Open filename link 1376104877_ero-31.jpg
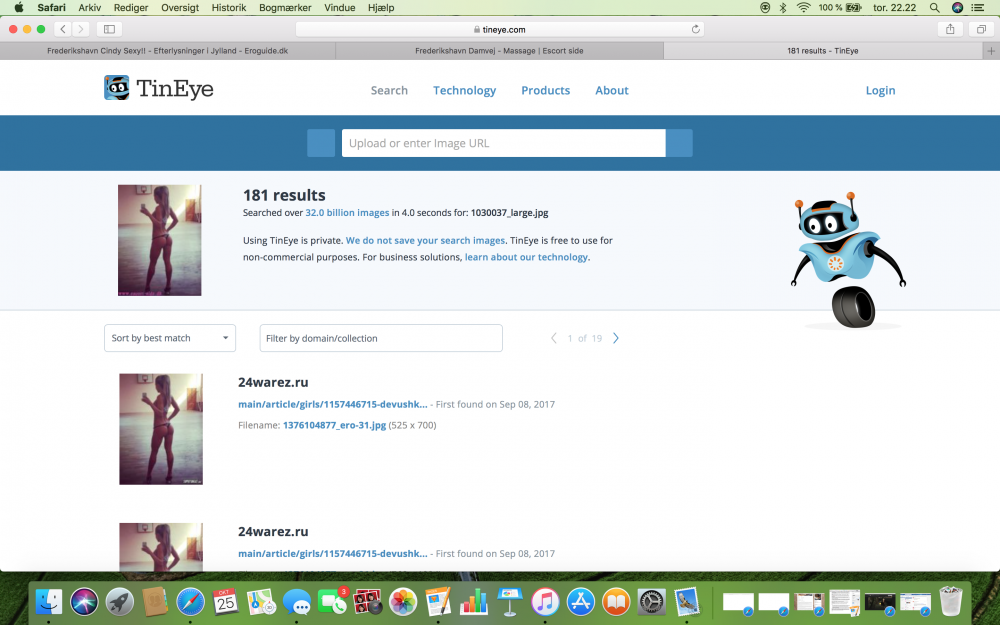This screenshot has width=1000, height=625. [x=334, y=425]
